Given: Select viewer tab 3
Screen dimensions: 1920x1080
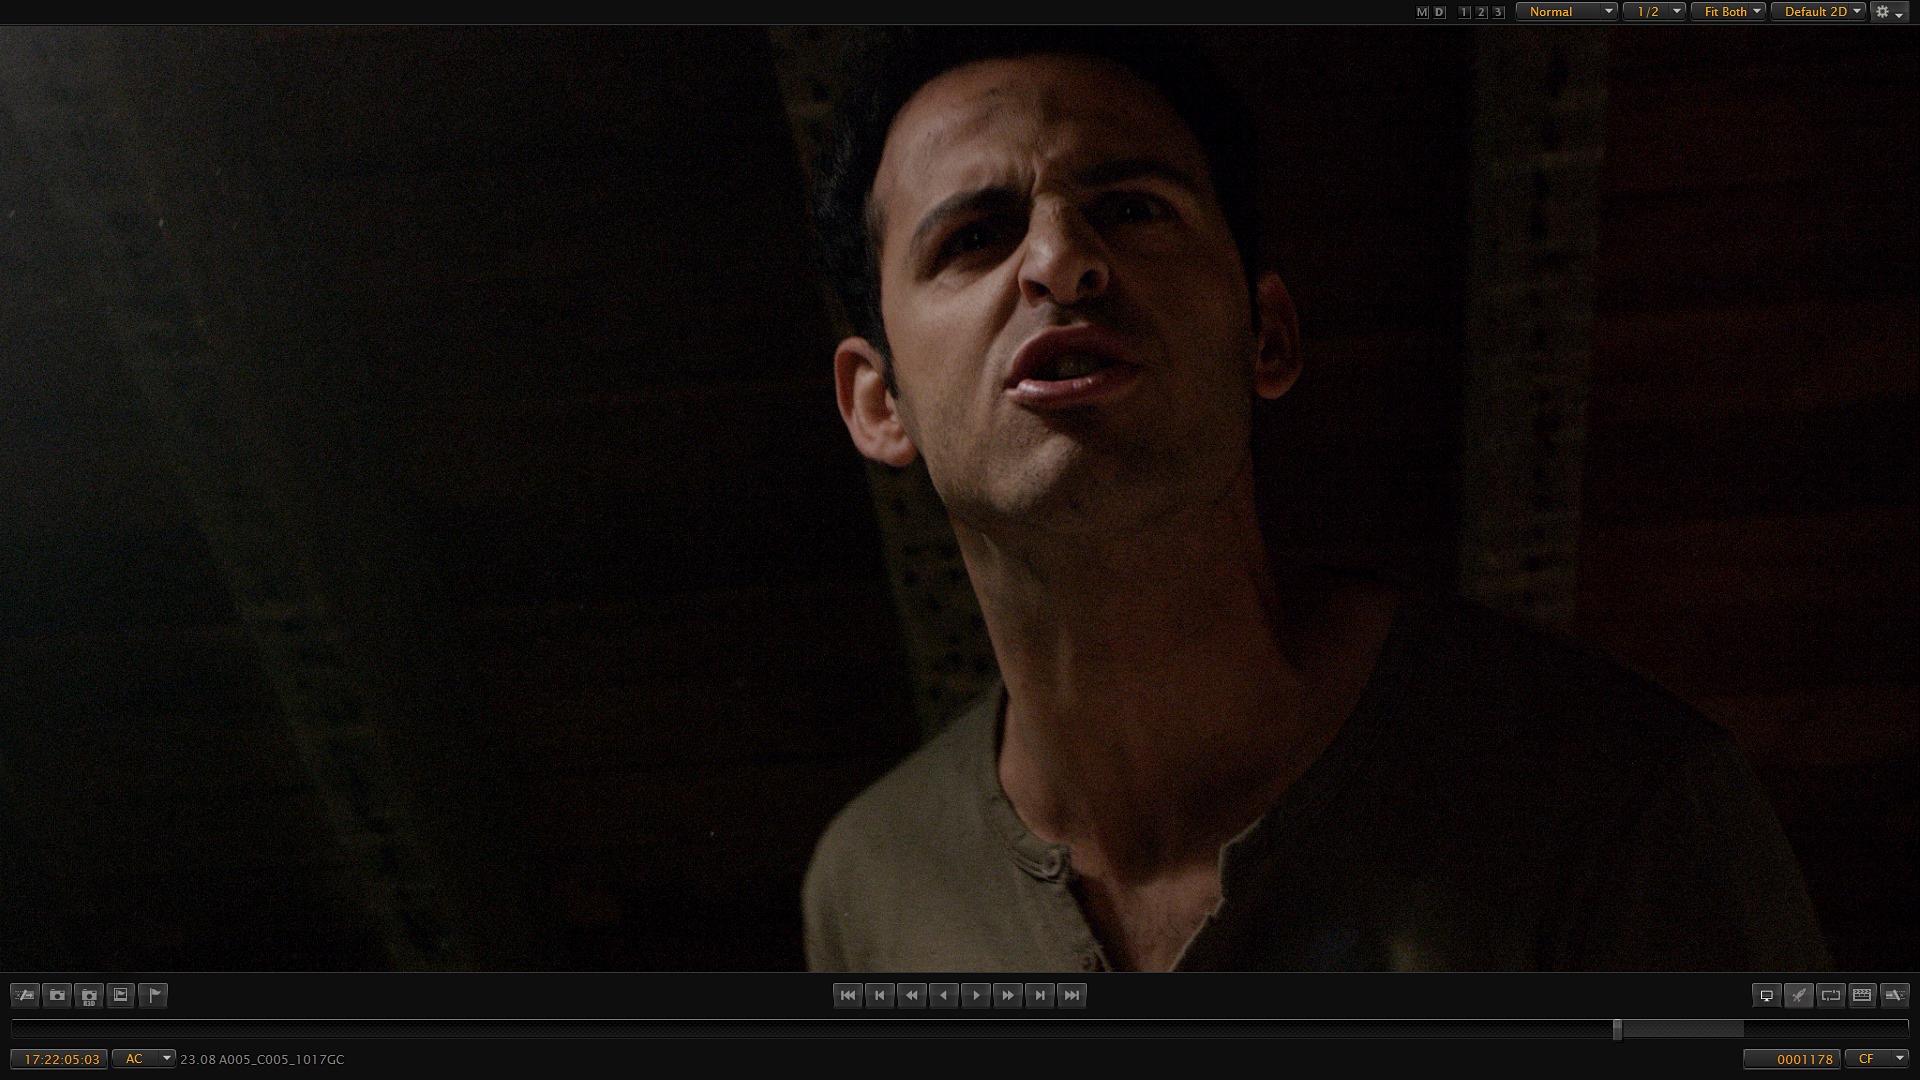Looking at the screenshot, I should 1498,12.
